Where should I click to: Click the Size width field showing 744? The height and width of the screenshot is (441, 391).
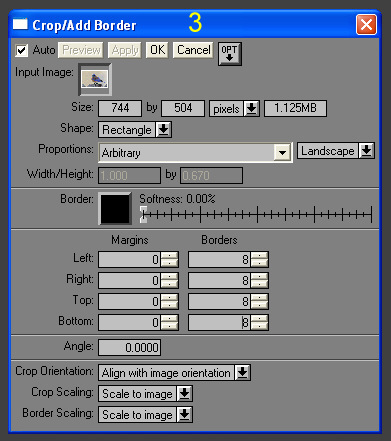pos(120,108)
